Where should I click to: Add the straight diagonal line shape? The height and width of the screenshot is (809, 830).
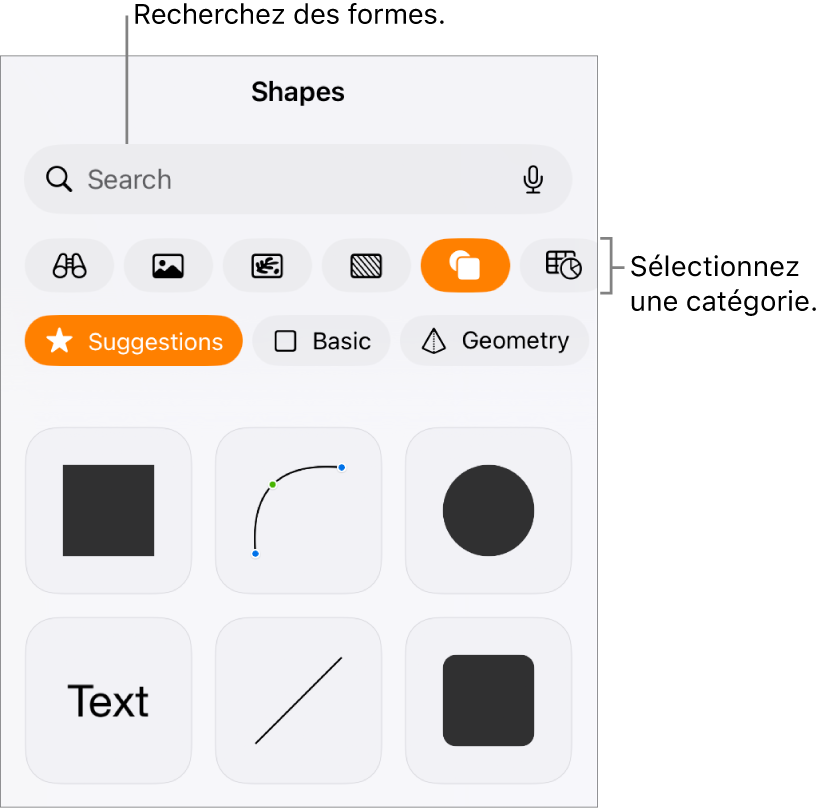pos(298,700)
